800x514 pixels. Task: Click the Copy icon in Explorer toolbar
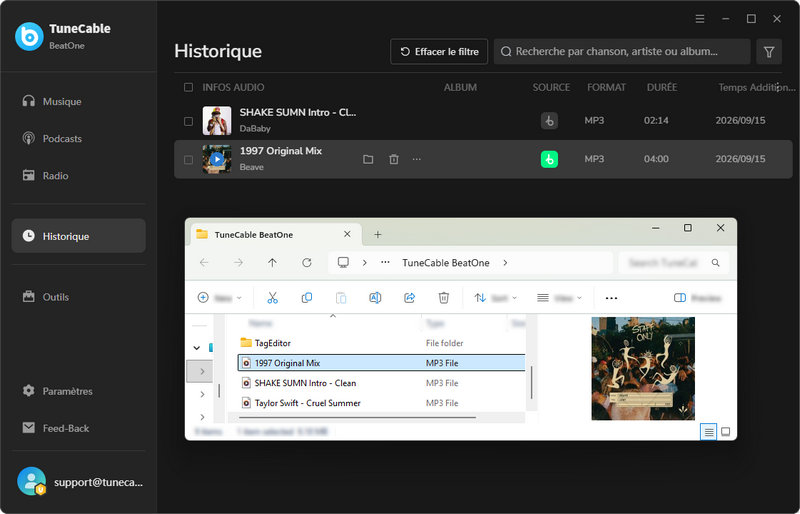coord(307,298)
